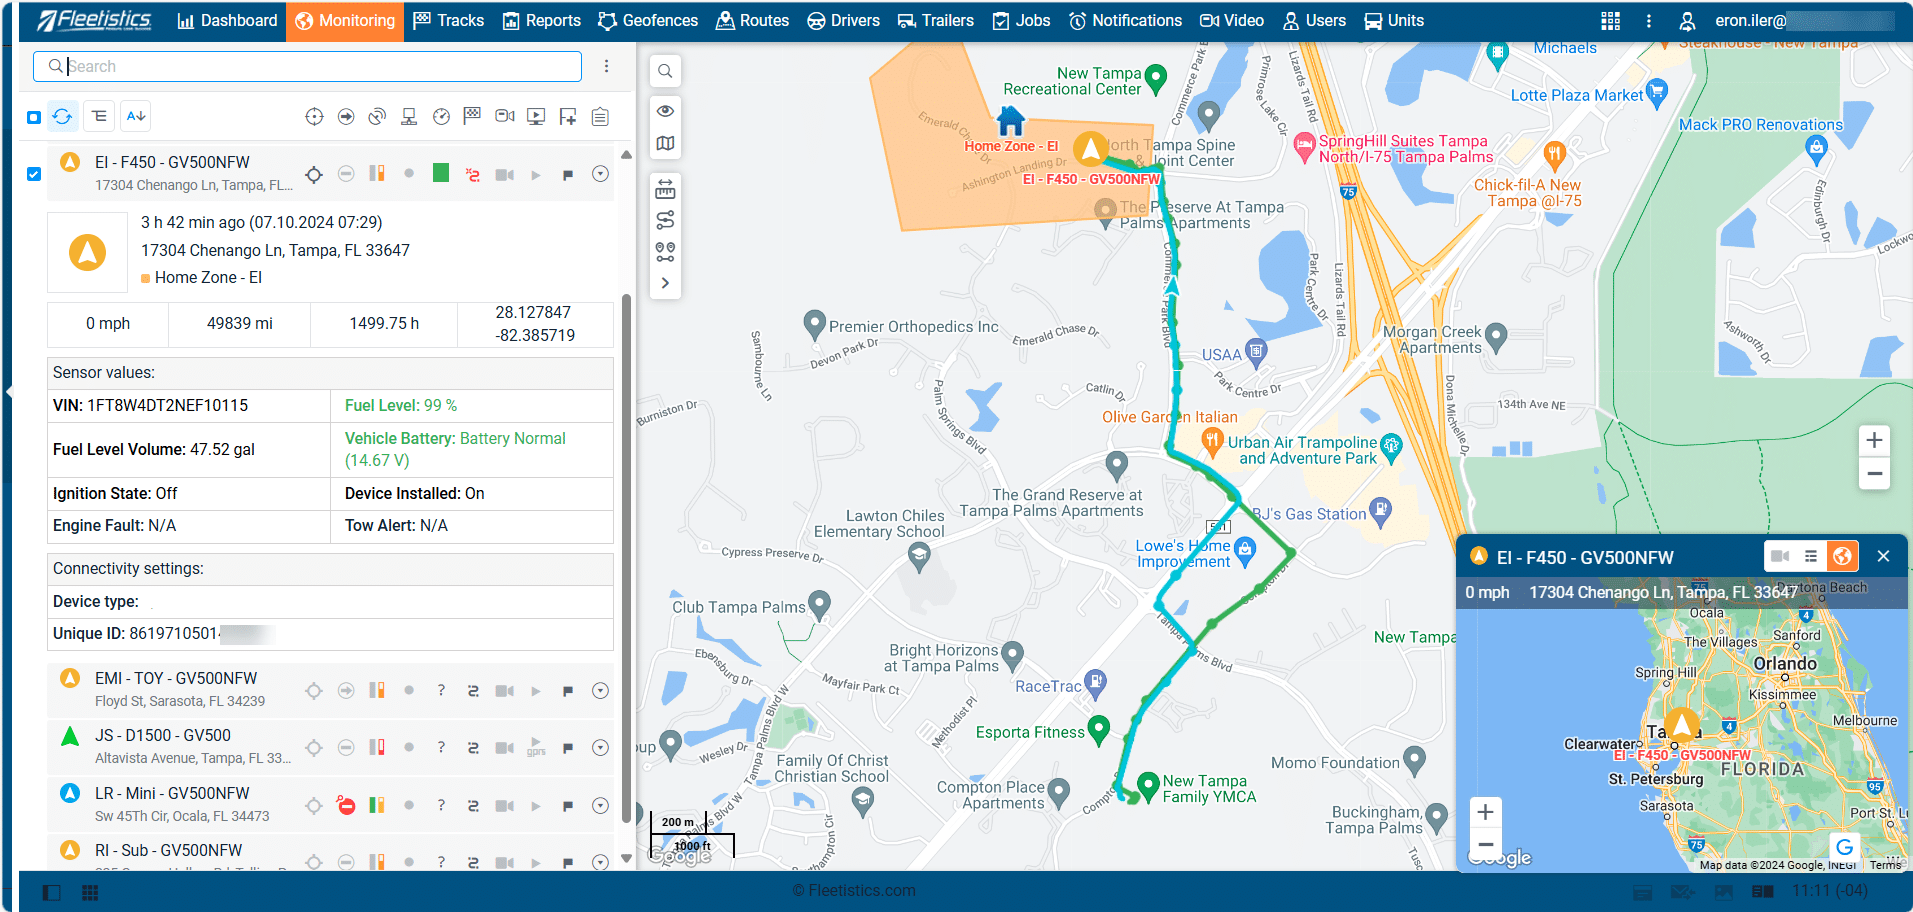Click the checkered flag trips header icon
Screen dimensions: 1913x912
(x=472, y=117)
